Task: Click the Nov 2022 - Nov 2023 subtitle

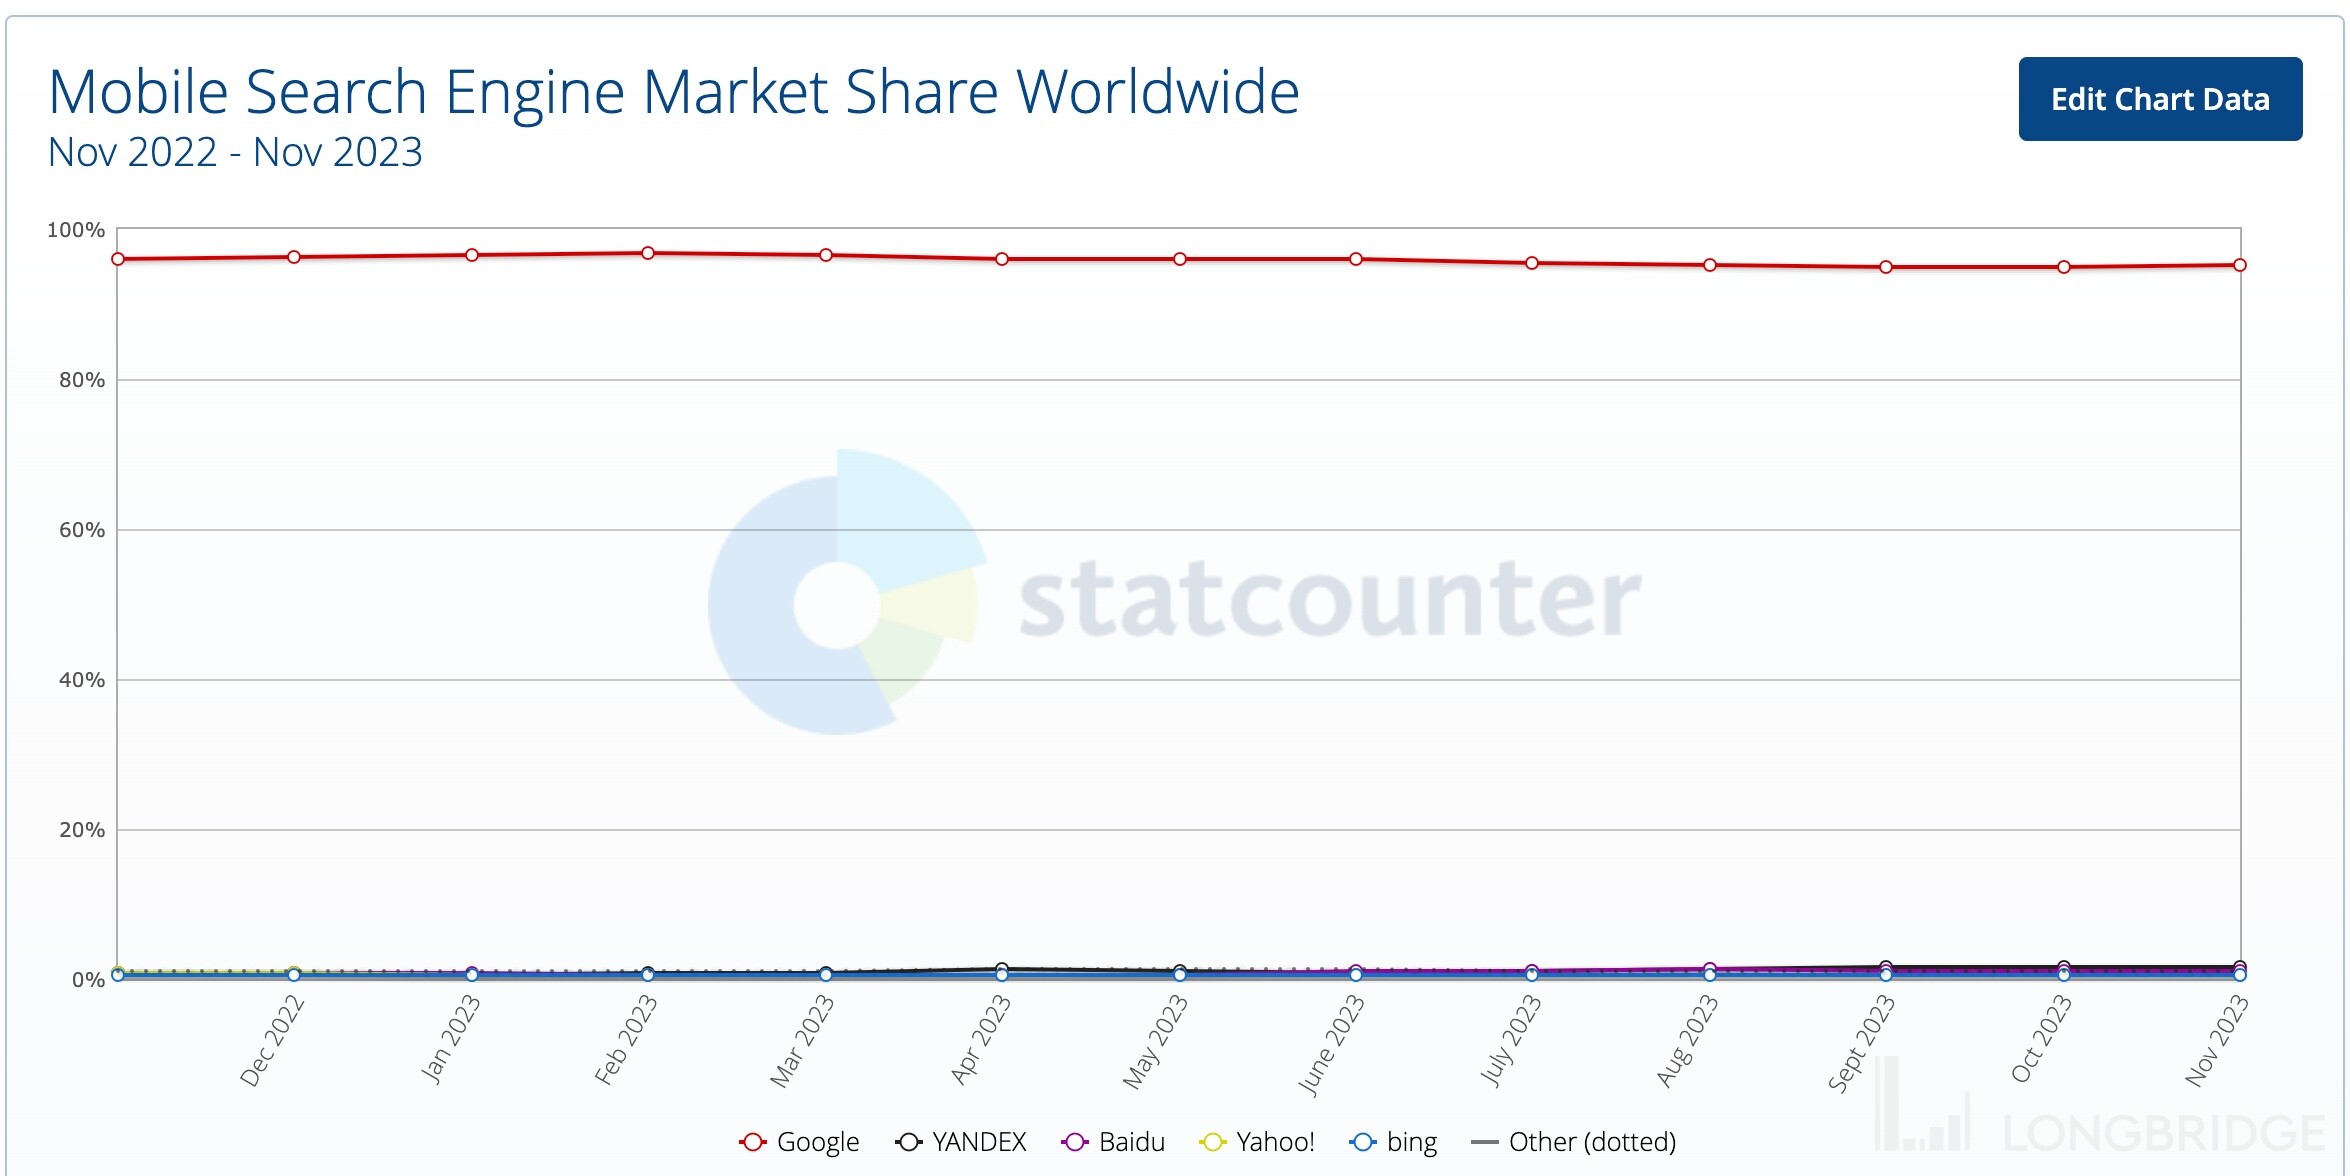Action: (x=235, y=152)
